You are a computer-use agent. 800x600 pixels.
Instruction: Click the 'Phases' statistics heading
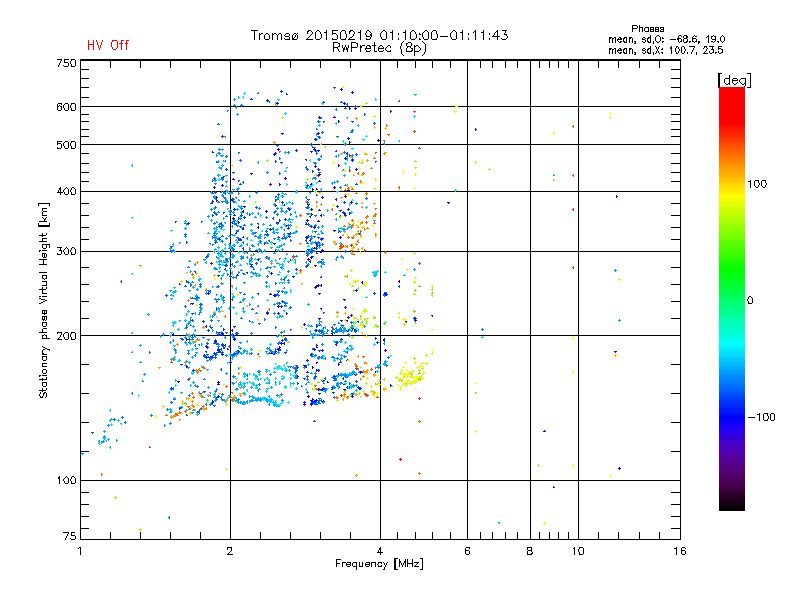click(647, 29)
